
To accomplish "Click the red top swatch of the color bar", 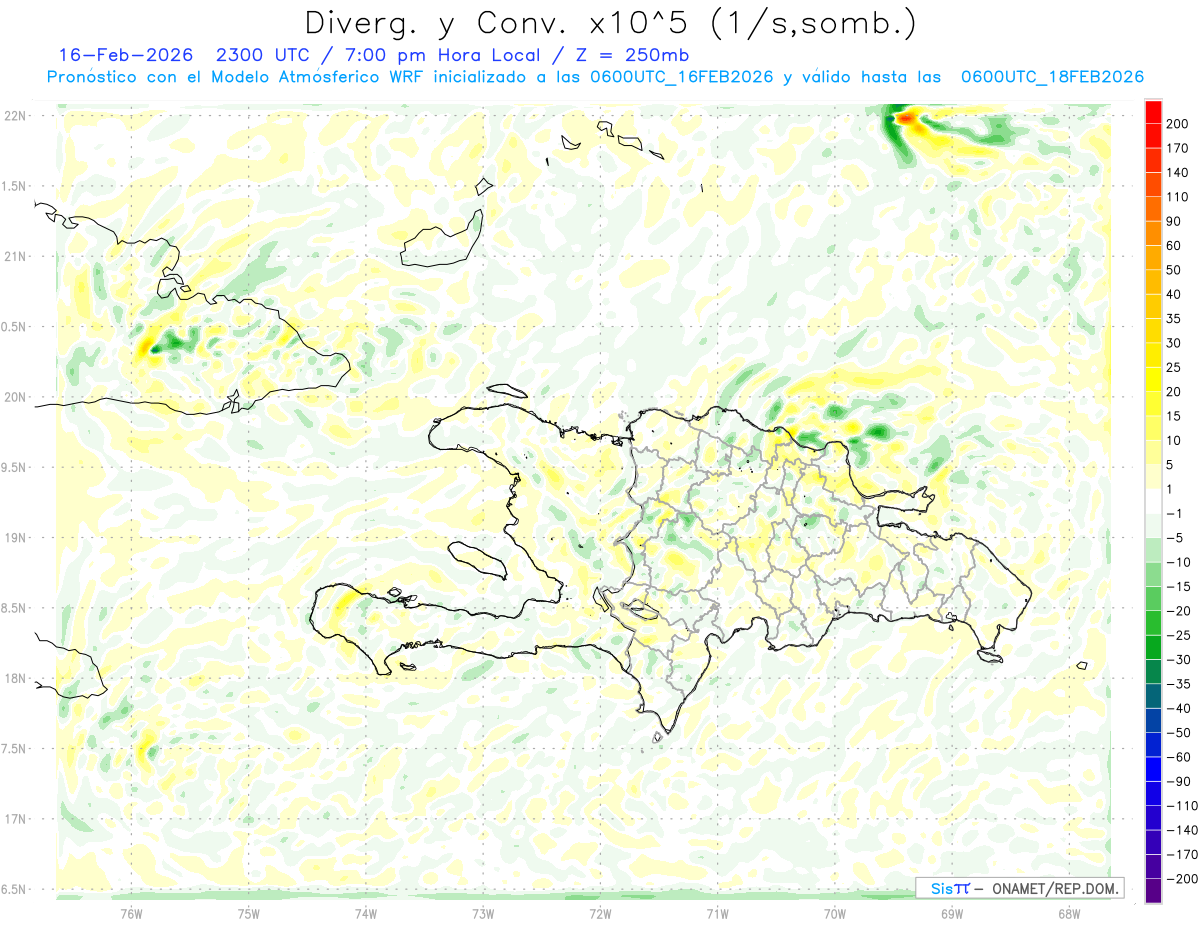I will pos(1153,112).
